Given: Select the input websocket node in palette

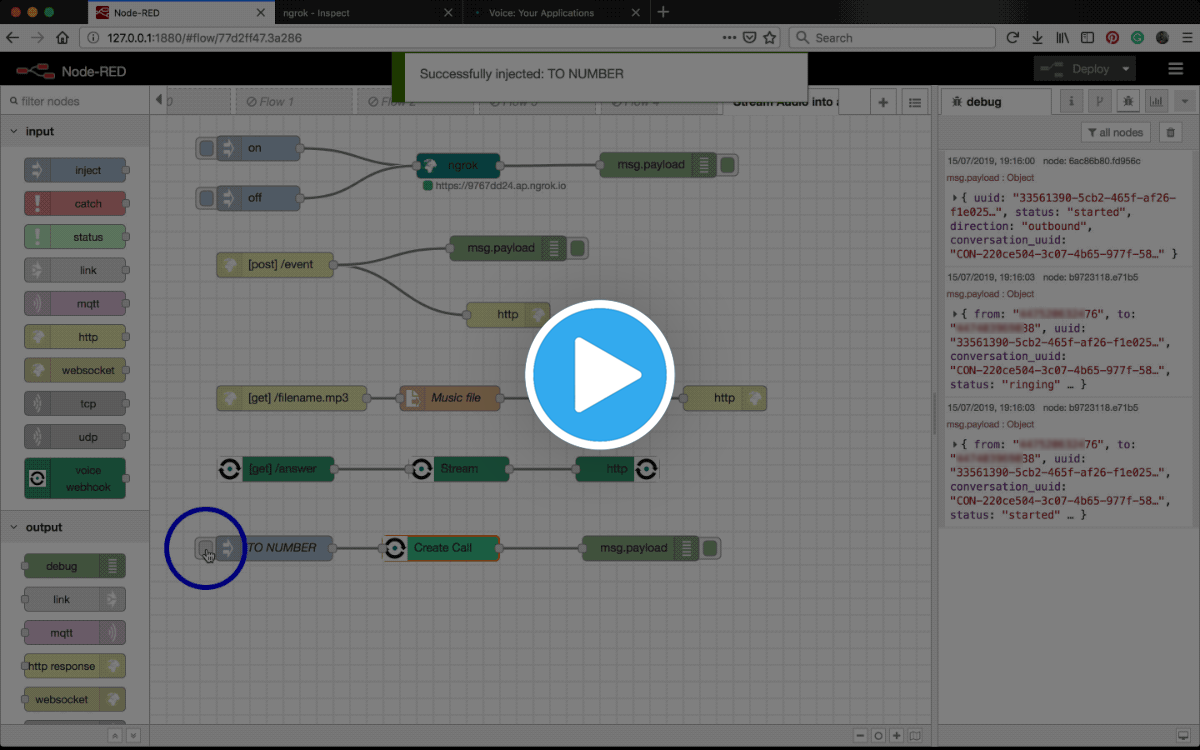Looking at the screenshot, I should (x=76, y=370).
